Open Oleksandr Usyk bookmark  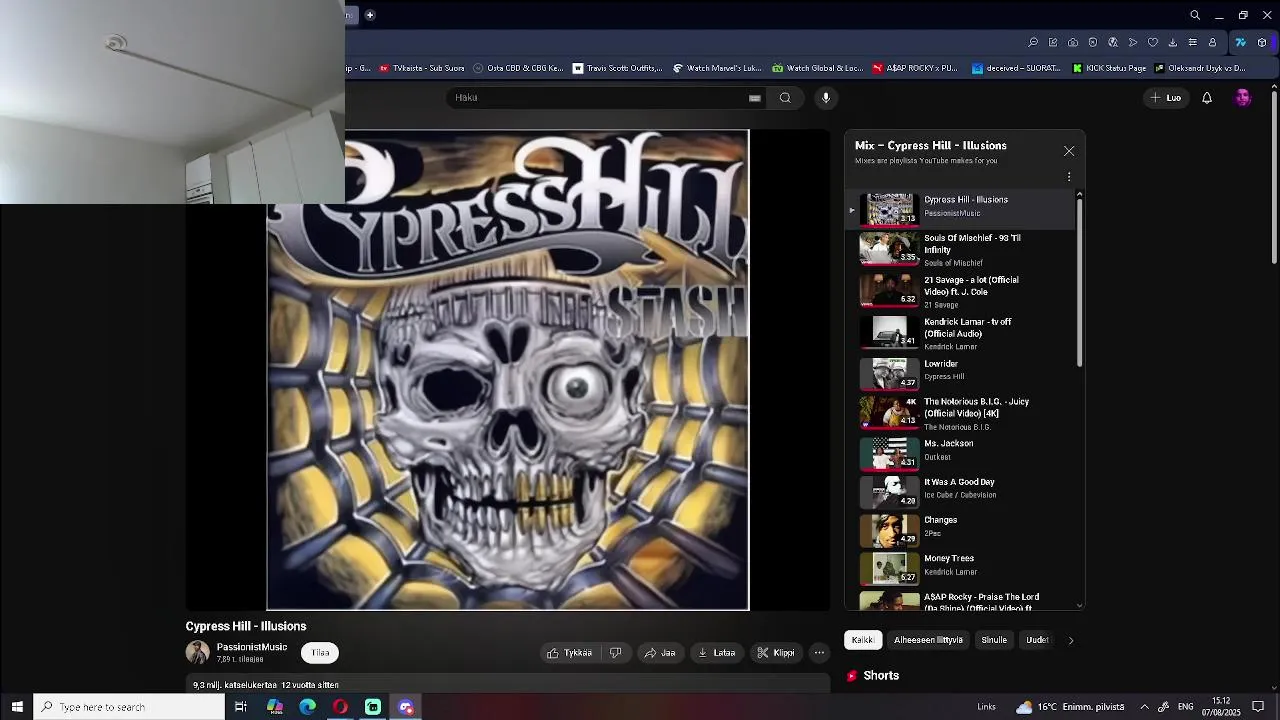[1200, 68]
